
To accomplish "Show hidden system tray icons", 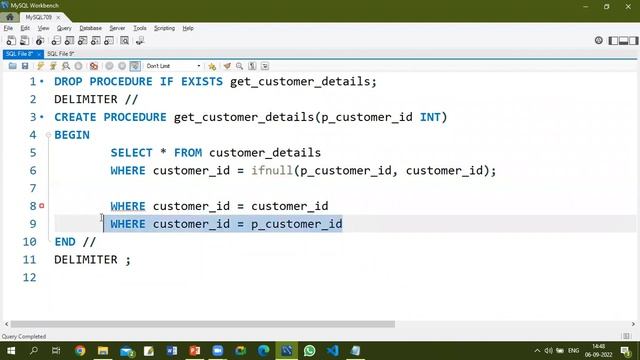I will (x=537, y=351).
